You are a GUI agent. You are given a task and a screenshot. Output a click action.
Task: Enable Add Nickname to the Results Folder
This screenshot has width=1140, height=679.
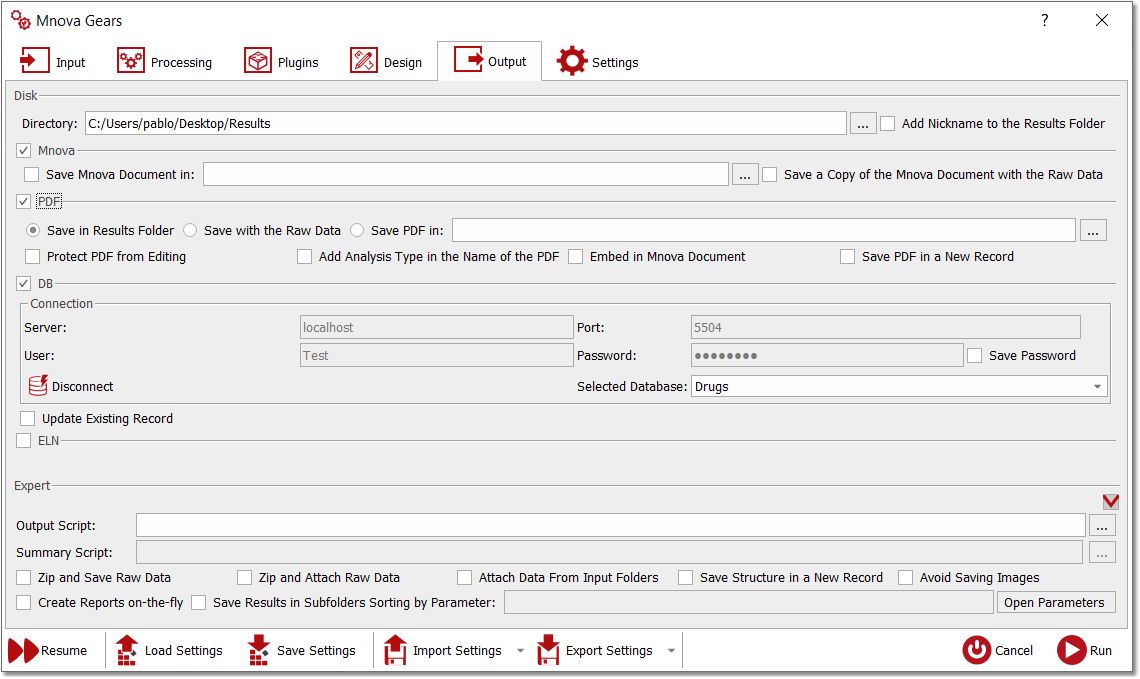[888, 124]
